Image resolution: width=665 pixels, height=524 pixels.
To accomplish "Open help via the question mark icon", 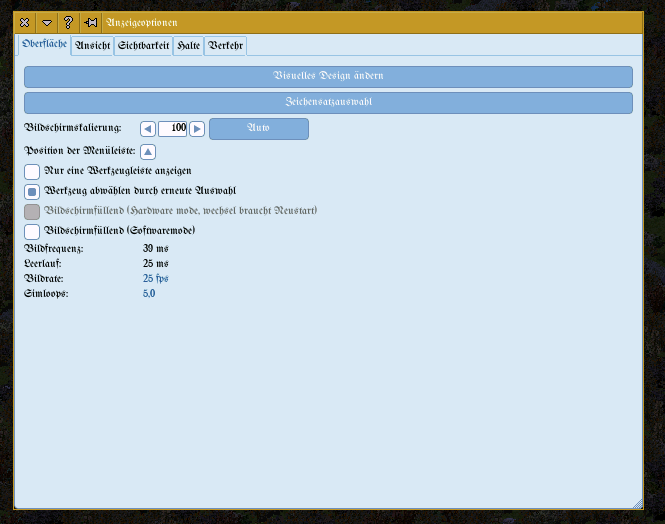I will (68, 22).
